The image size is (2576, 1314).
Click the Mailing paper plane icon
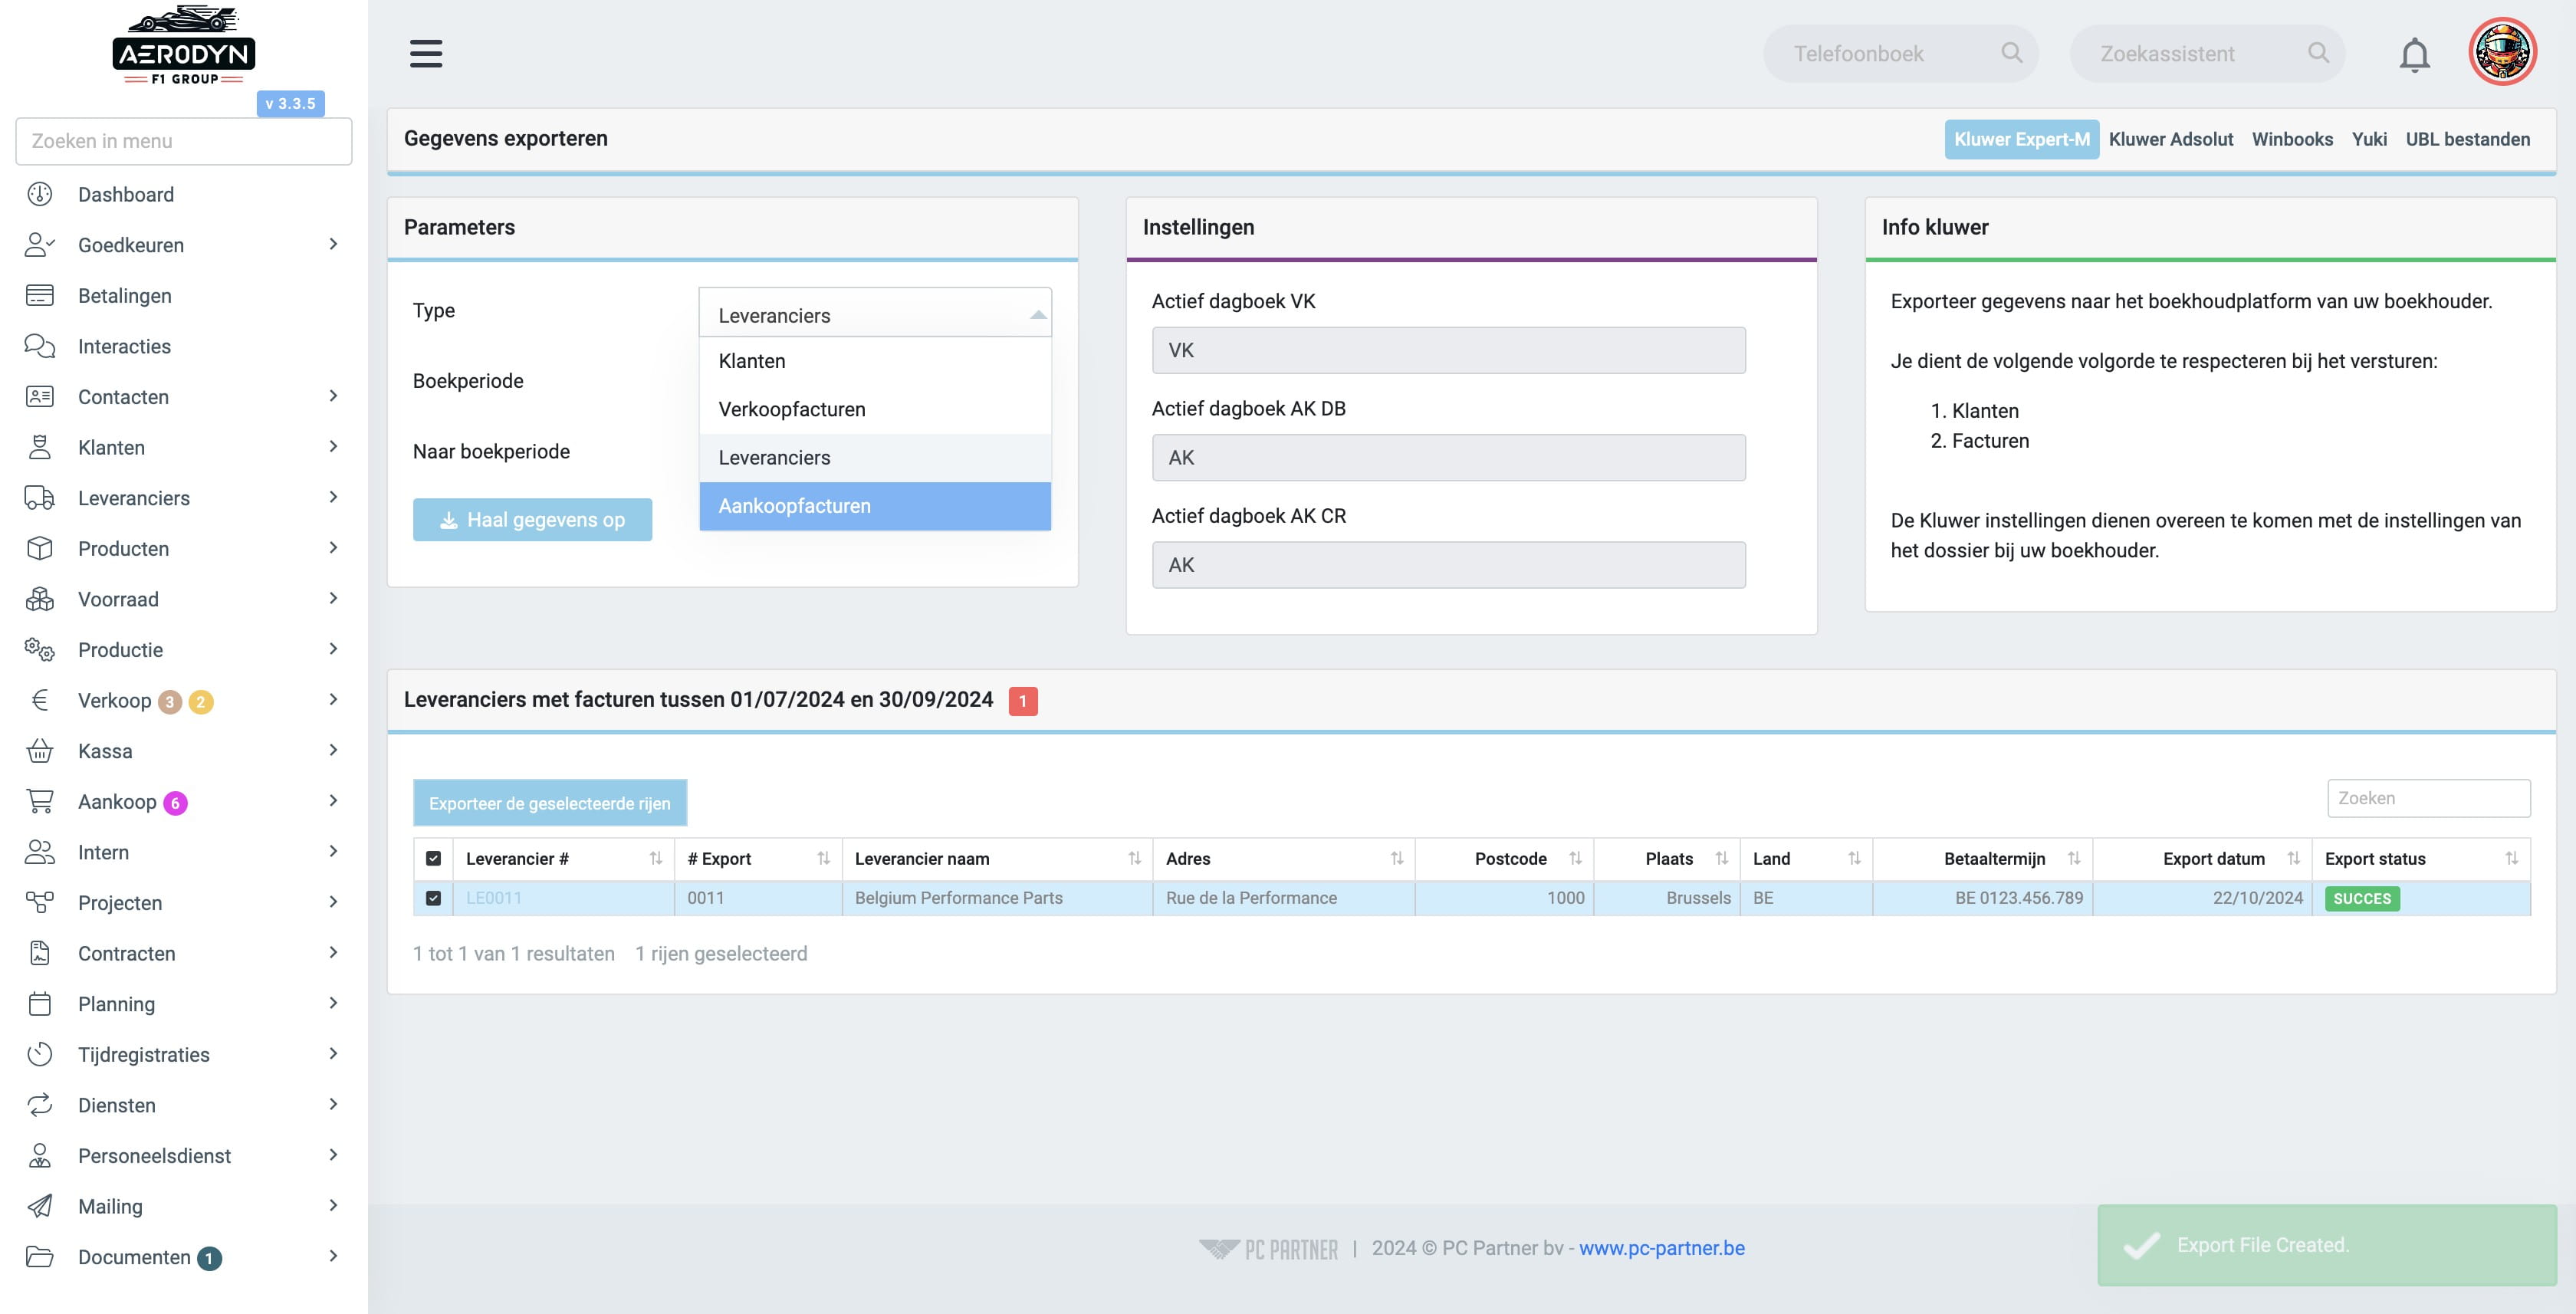[40, 1206]
